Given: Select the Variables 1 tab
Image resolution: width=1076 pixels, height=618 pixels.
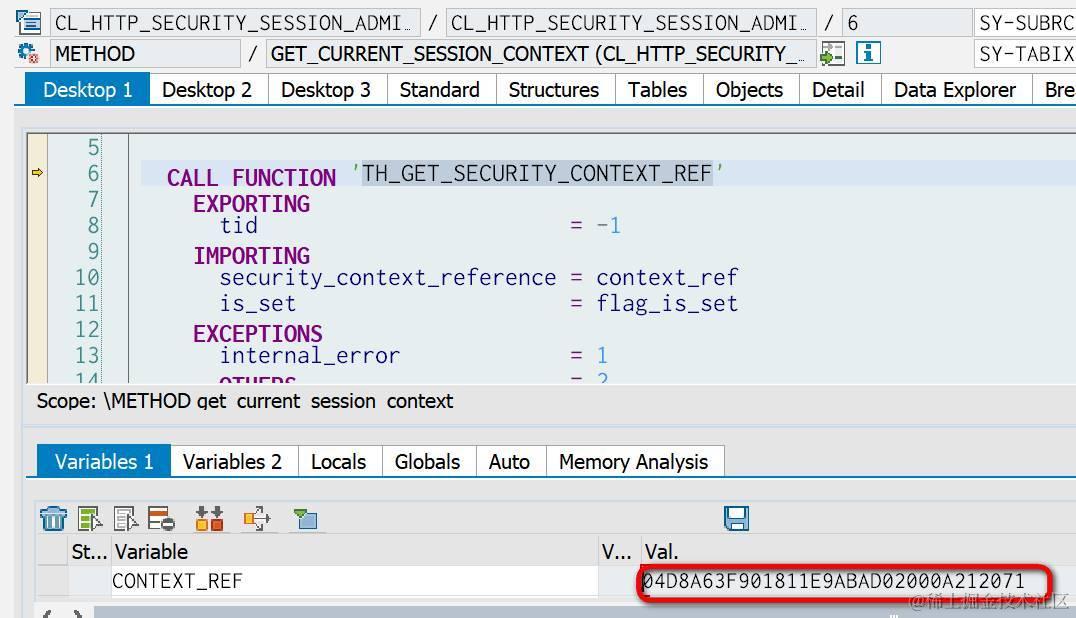Looking at the screenshot, I should (104, 462).
